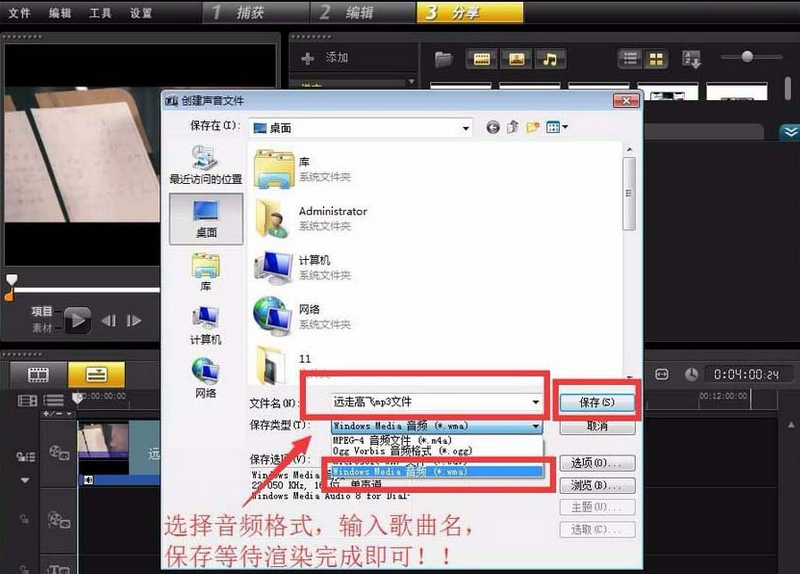Click the 保存(S) button

tap(597, 402)
